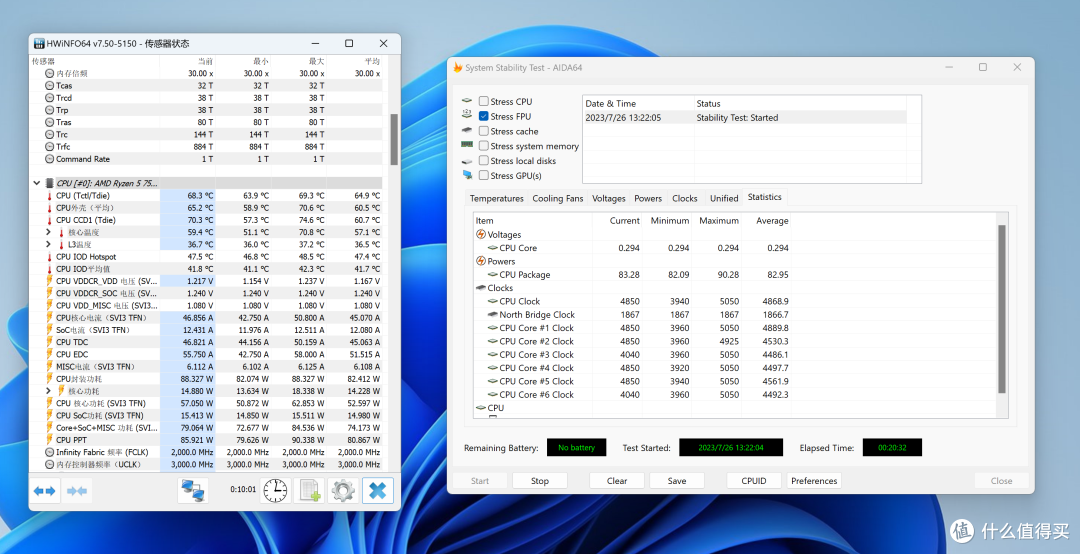Select the North Bridge Clock row
Image resolution: width=1080 pixels, height=554 pixels.
pos(632,314)
